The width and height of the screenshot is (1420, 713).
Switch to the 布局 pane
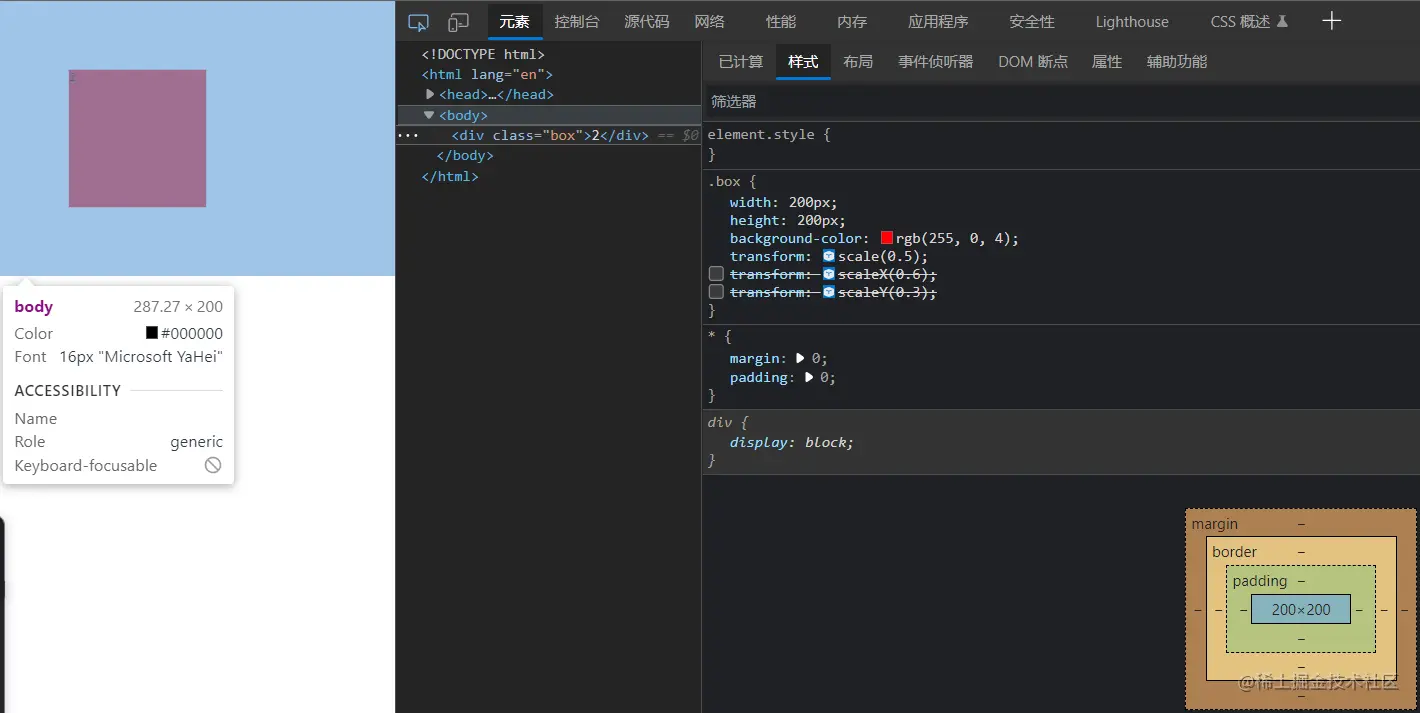coord(858,62)
